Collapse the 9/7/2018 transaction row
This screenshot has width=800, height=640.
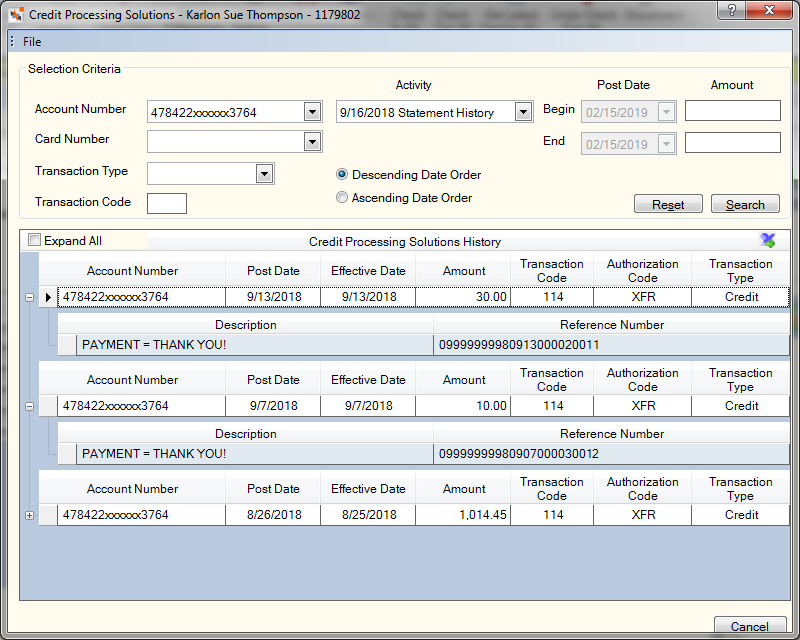click(30, 406)
